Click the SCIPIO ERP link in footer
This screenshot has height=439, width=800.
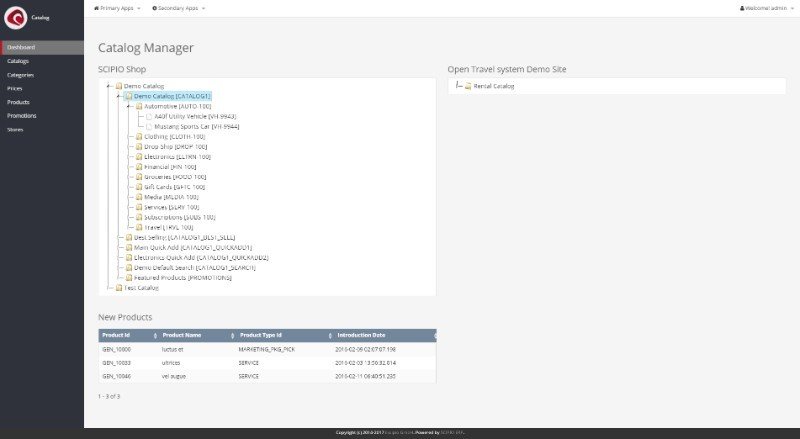(x=452, y=433)
